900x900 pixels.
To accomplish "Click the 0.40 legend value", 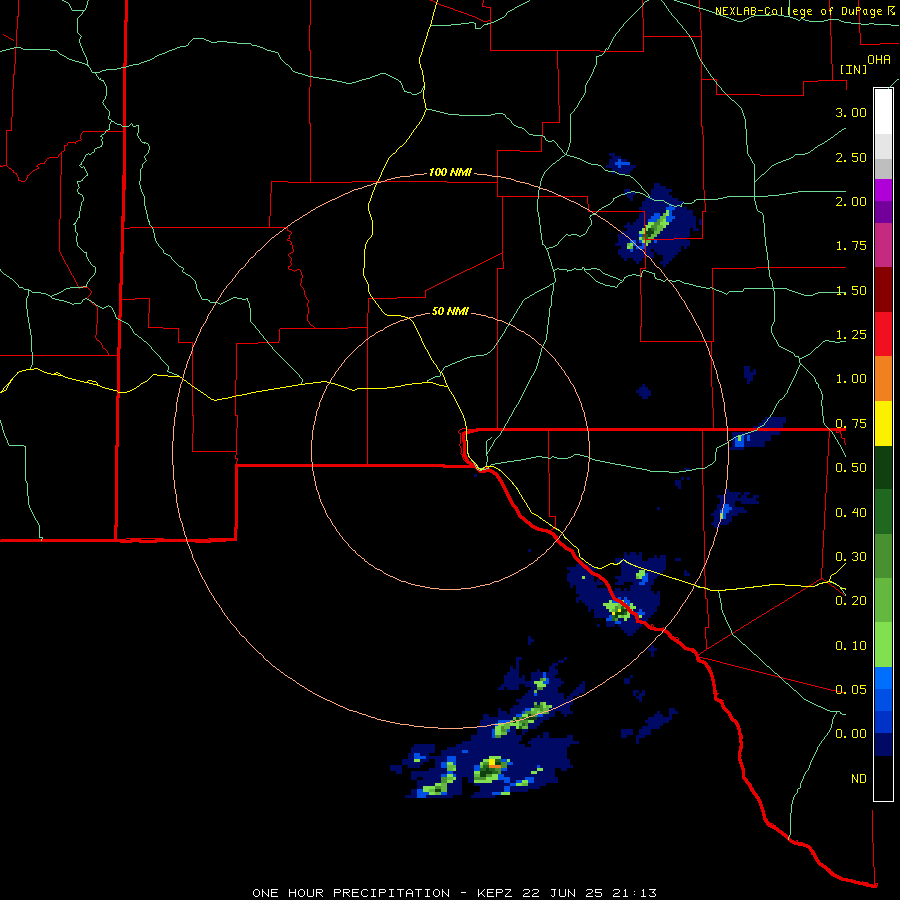I will (851, 512).
